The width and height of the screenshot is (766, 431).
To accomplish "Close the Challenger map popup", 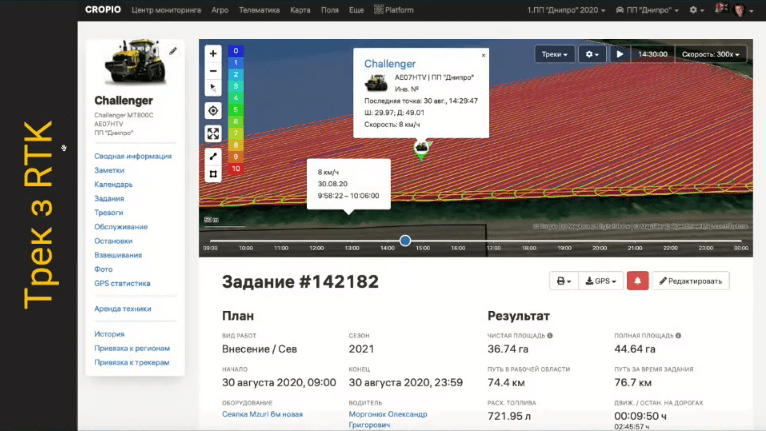I will pos(483,55).
